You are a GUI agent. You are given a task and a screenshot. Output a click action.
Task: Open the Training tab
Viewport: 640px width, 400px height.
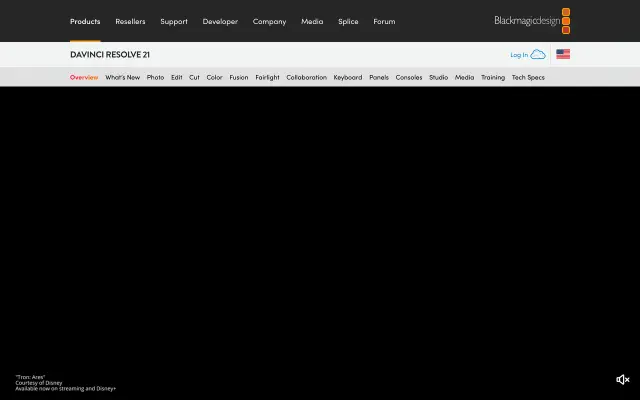493,77
